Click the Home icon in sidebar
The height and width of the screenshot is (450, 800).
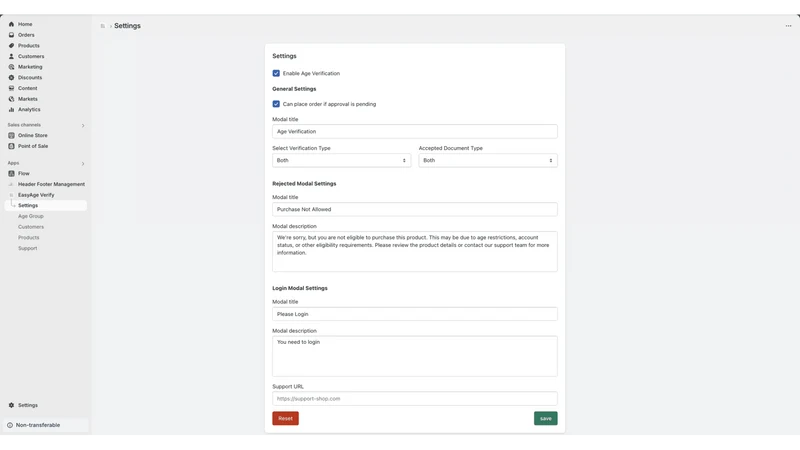click(11, 24)
